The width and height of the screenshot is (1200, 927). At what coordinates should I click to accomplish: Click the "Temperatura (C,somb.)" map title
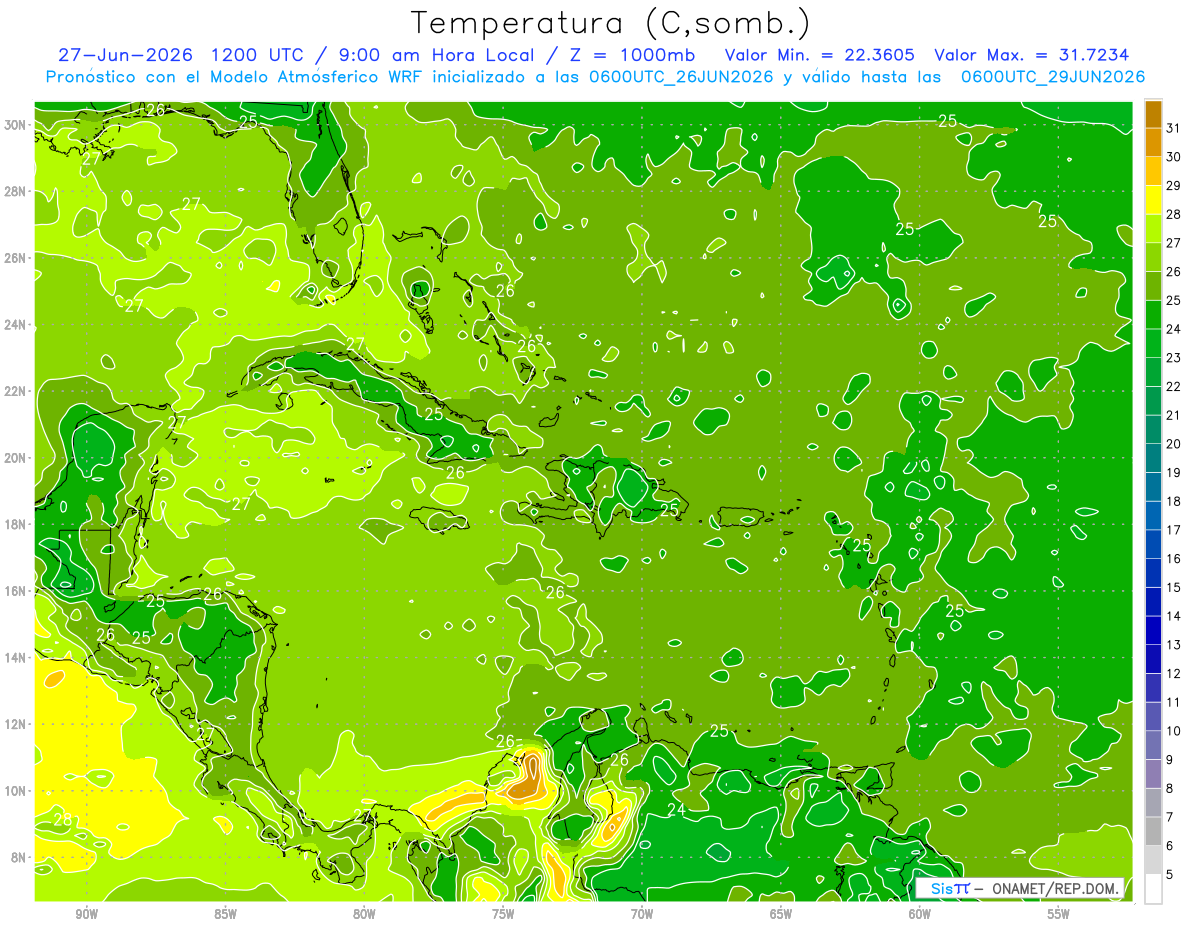[610, 23]
